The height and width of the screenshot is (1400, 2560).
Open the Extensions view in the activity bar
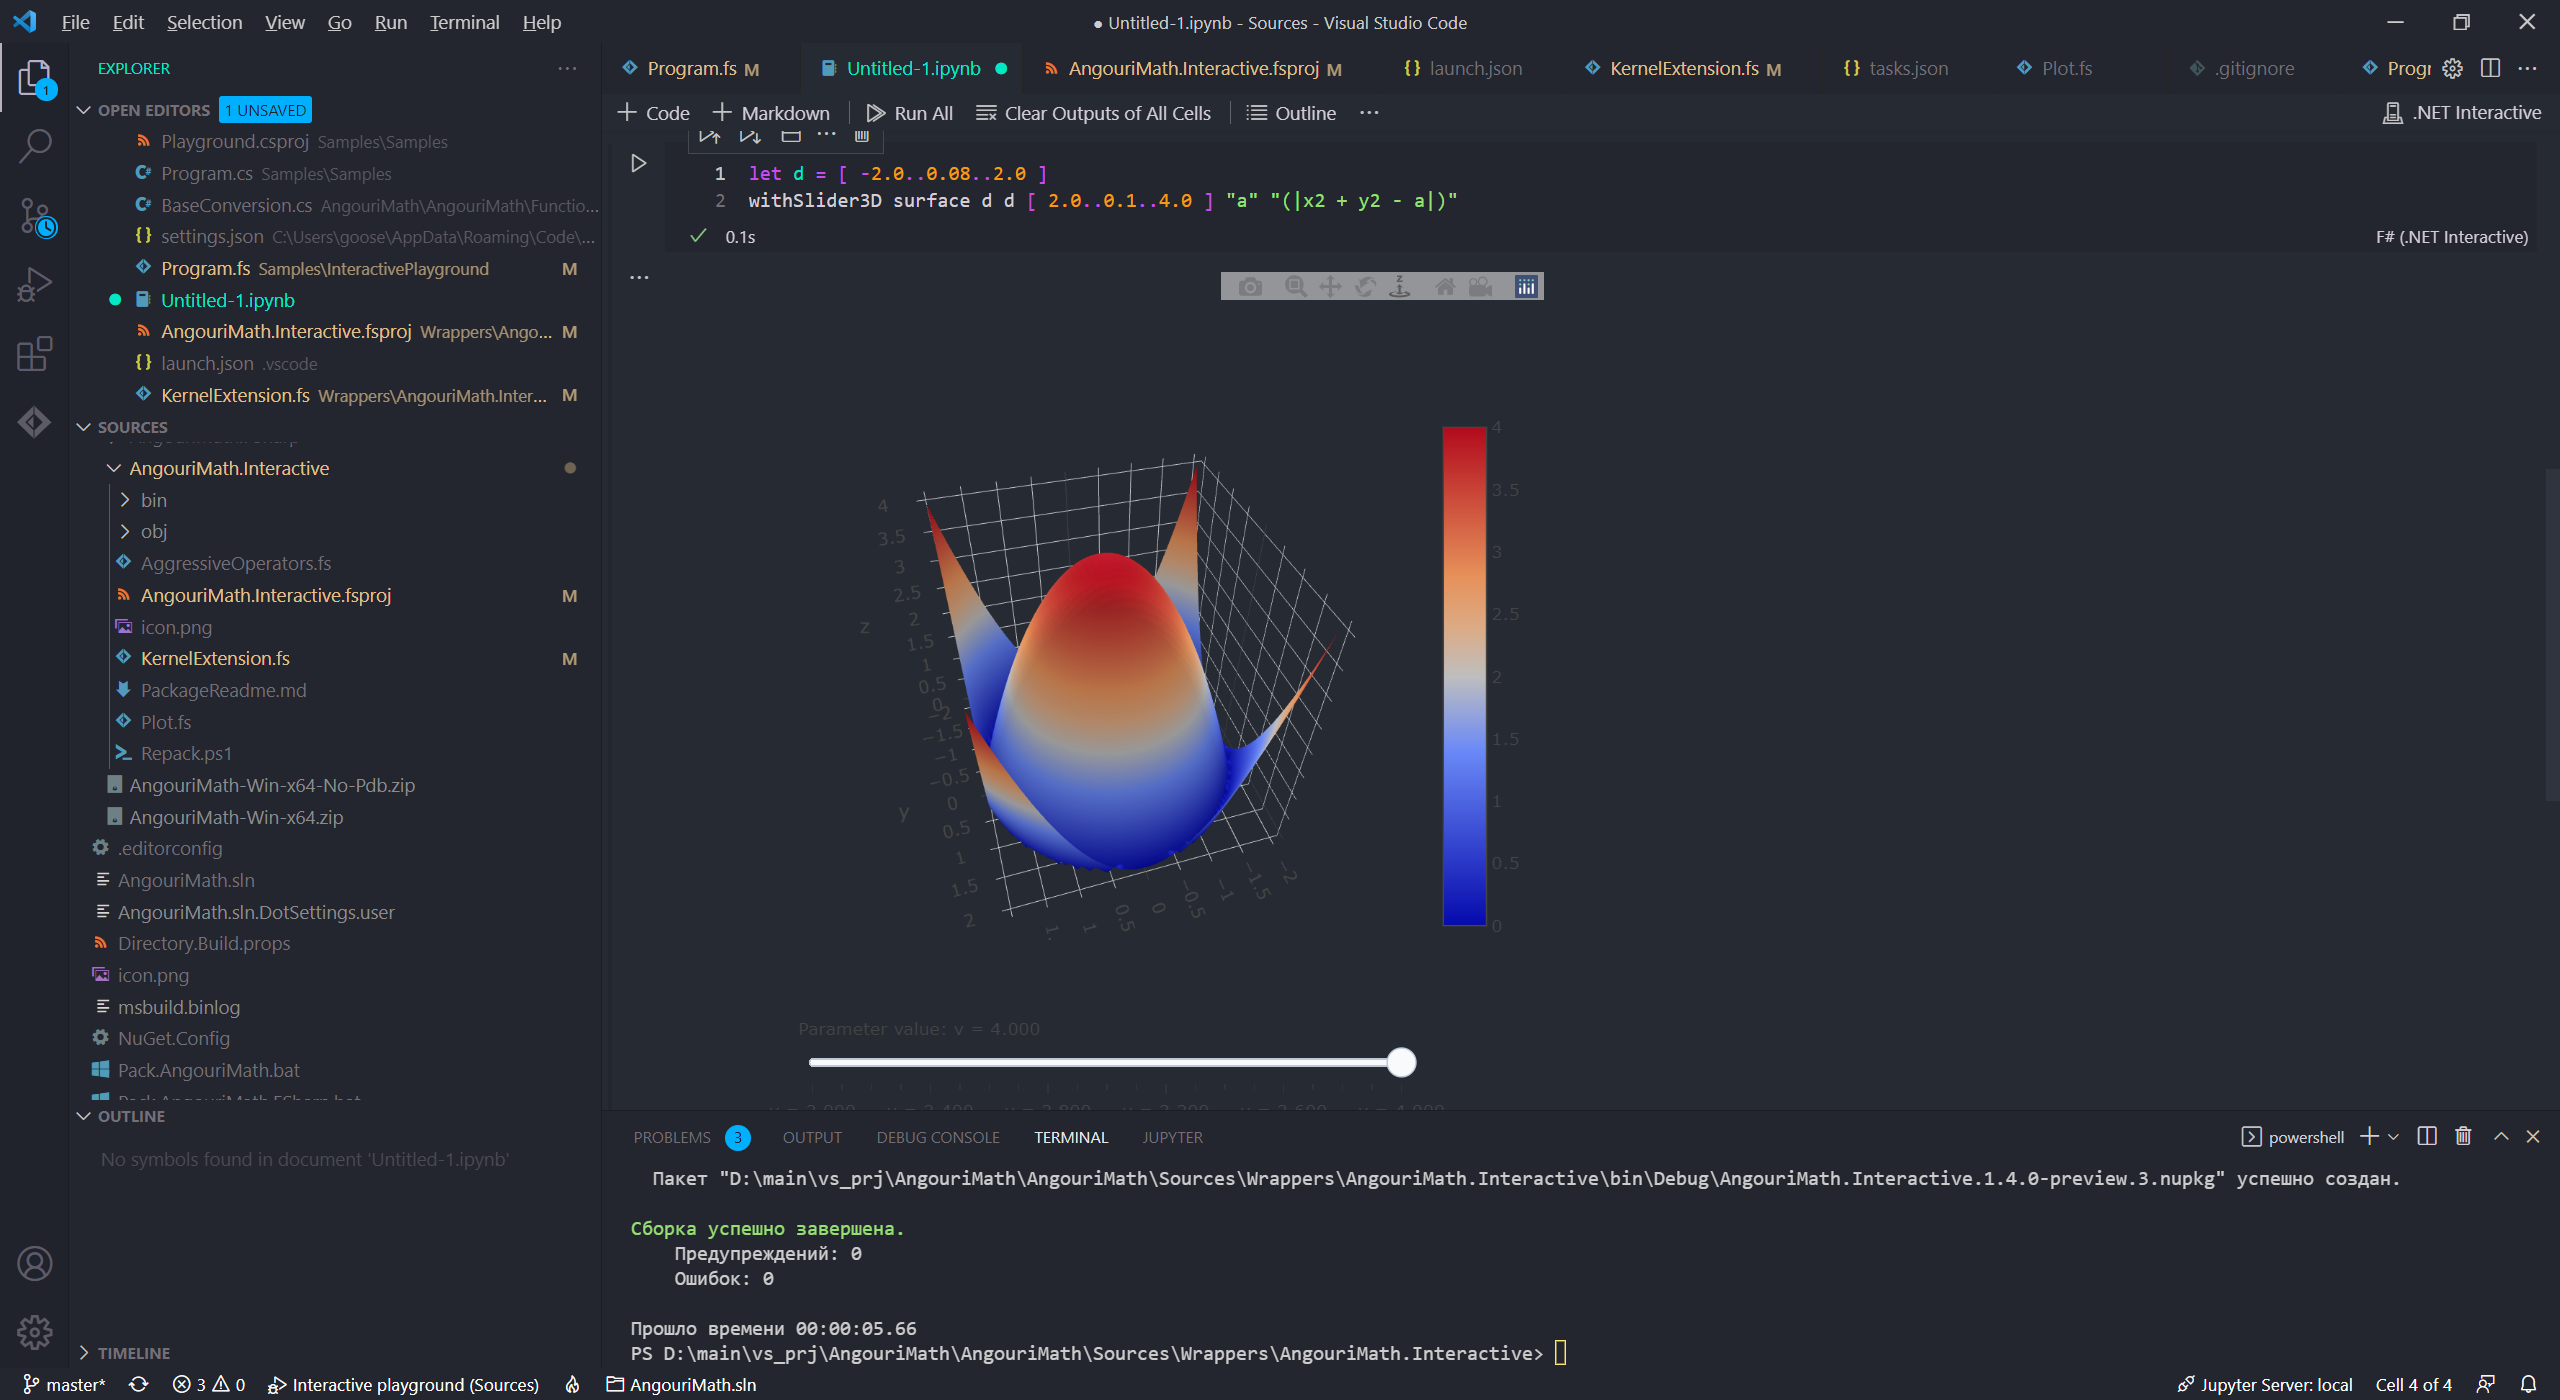point(35,354)
